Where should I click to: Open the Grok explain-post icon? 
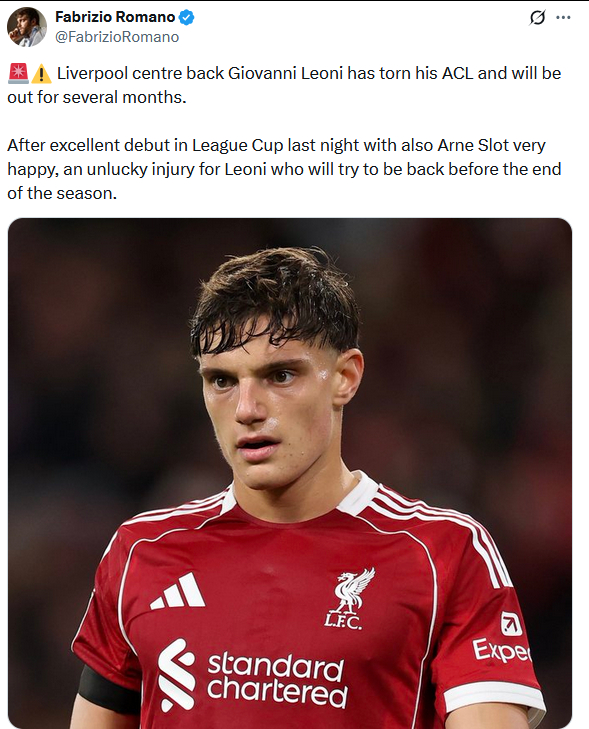pos(537,18)
